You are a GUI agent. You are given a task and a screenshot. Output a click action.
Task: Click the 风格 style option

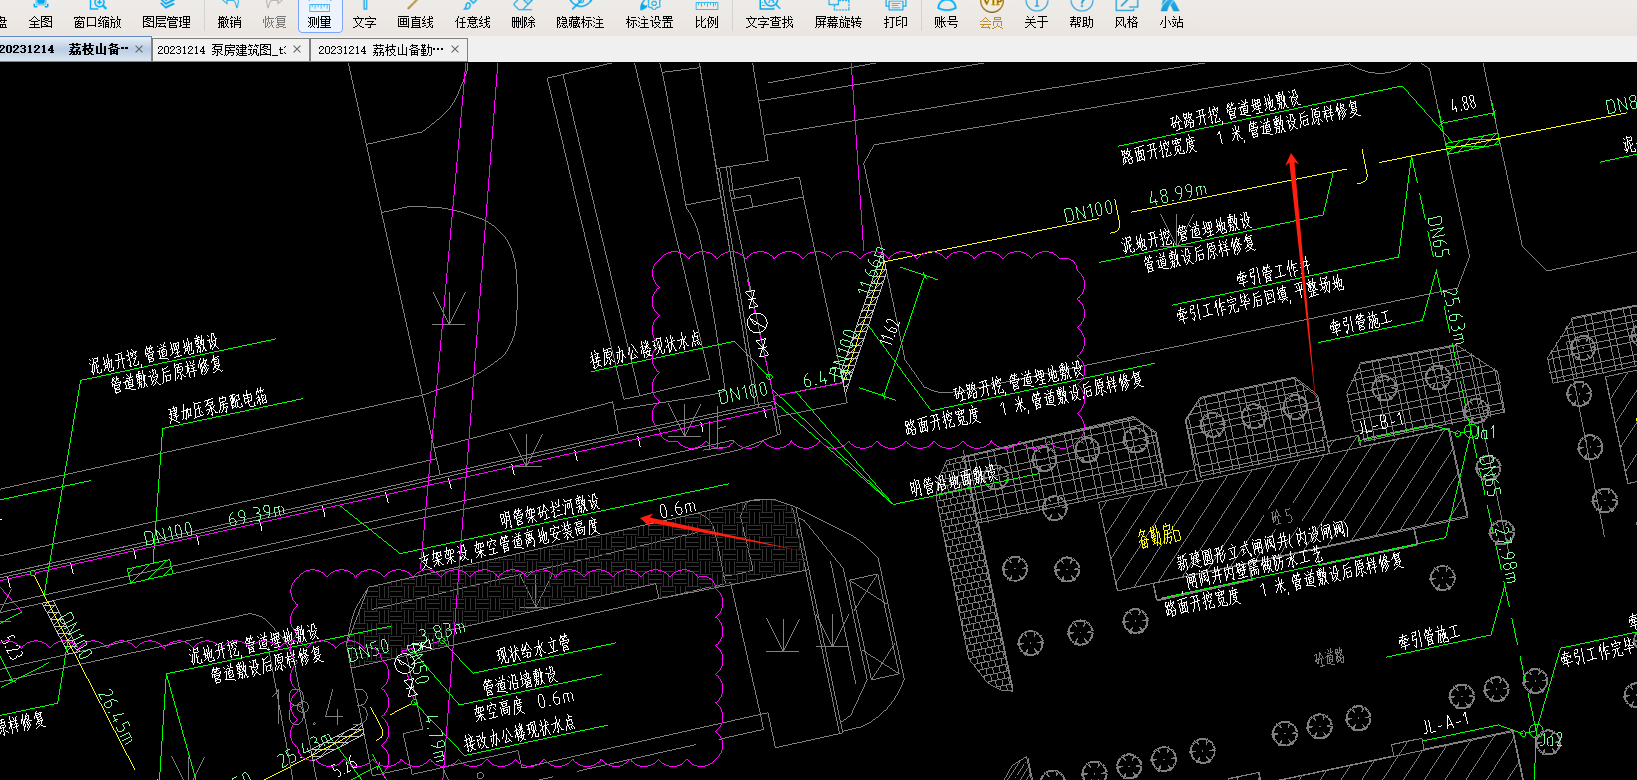pyautogui.click(x=1126, y=15)
